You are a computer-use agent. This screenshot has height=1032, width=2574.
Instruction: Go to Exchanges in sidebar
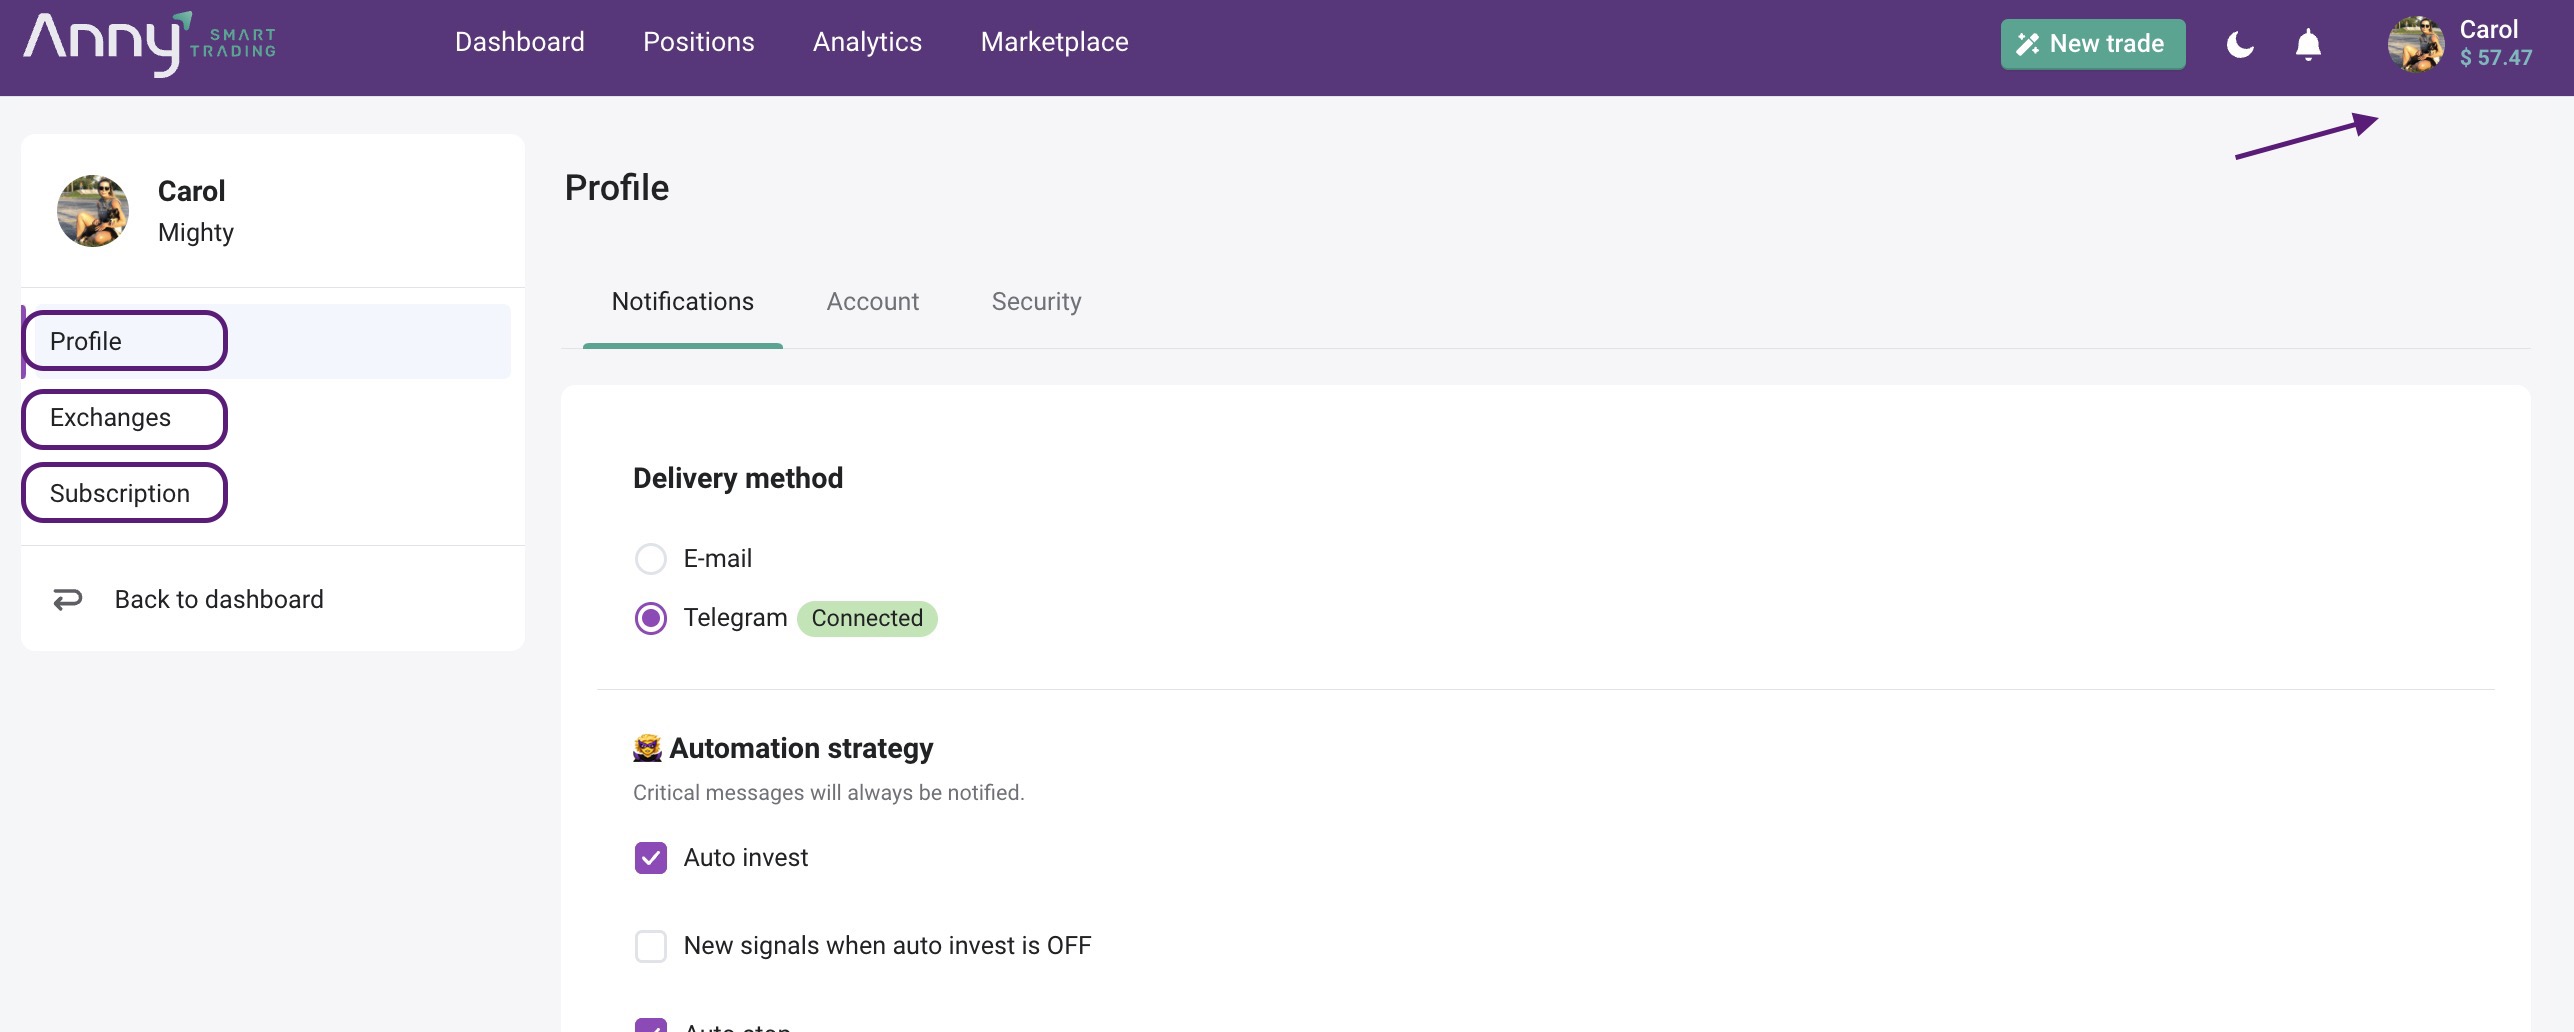point(111,418)
